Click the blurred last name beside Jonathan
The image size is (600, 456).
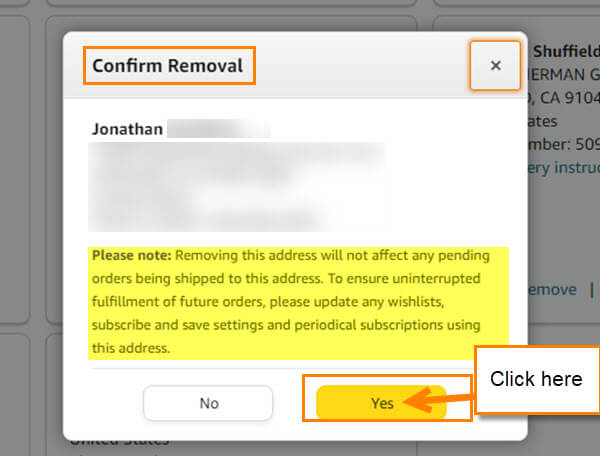coord(219,129)
